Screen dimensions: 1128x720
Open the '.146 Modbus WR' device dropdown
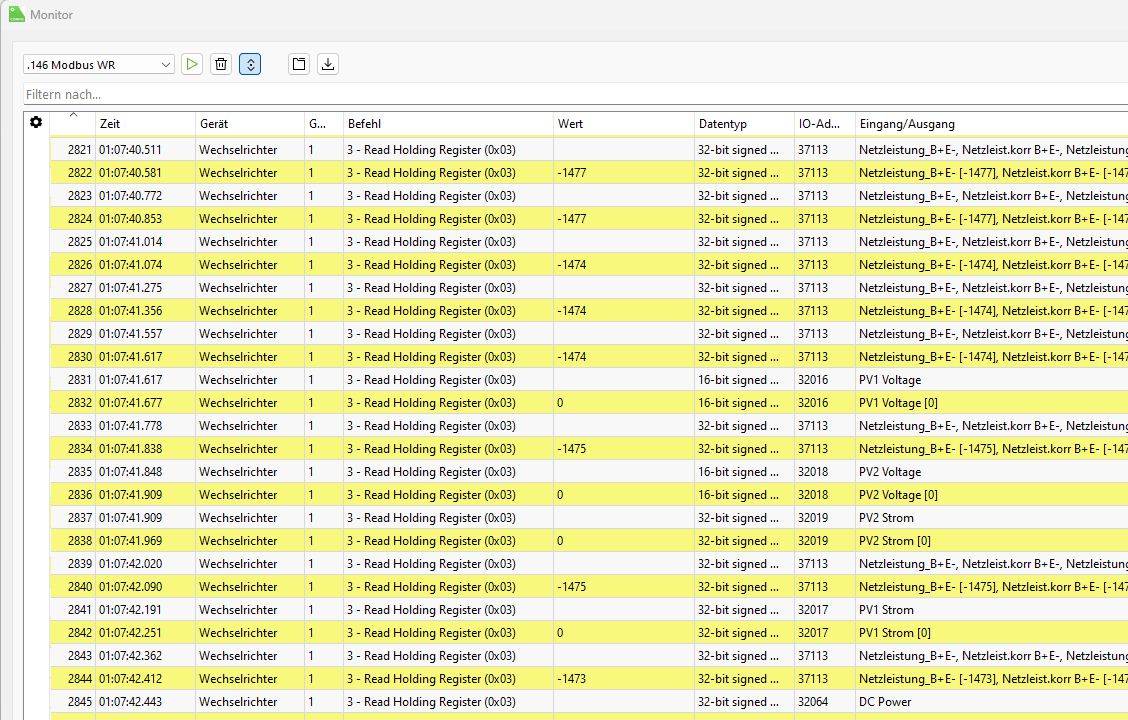point(99,65)
